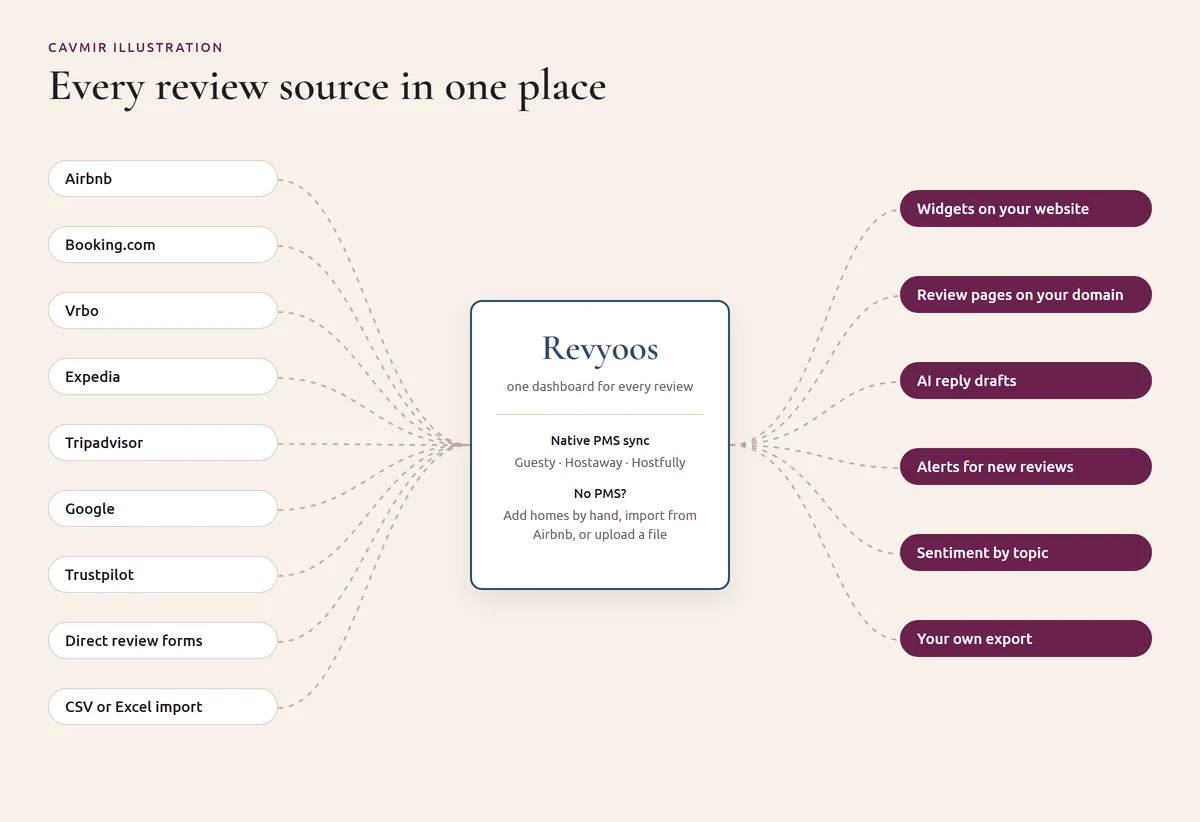
Task: Select the Booking.com source pill
Action: coord(163,245)
